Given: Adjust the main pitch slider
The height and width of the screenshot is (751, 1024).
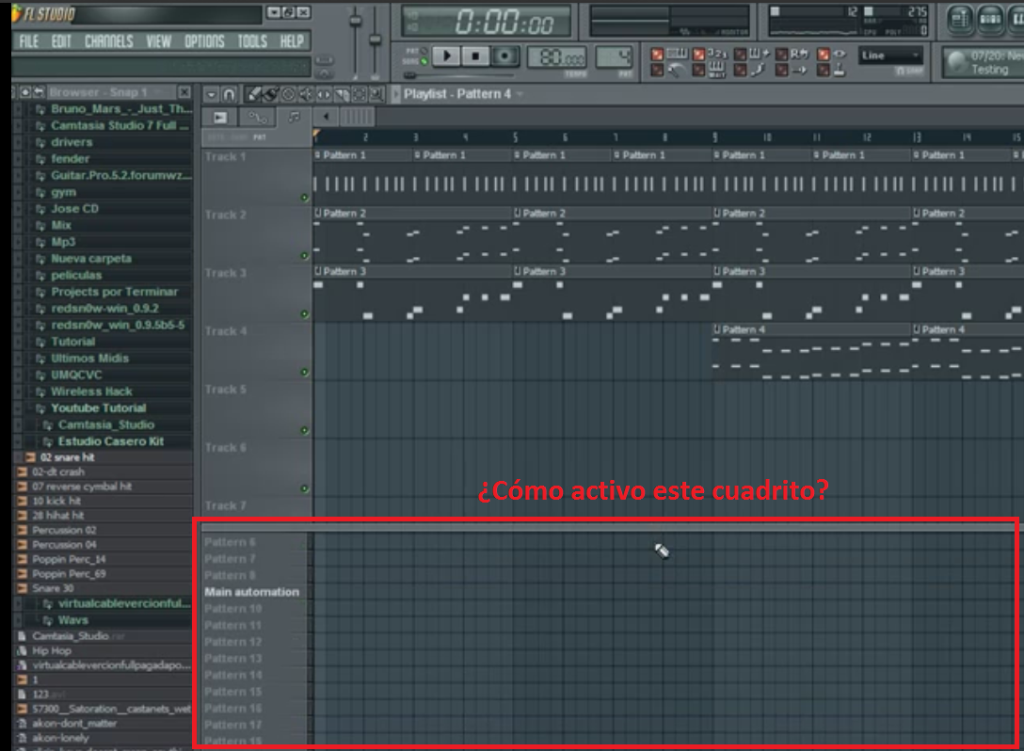Looking at the screenshot, I should click(x=376, y=39).
